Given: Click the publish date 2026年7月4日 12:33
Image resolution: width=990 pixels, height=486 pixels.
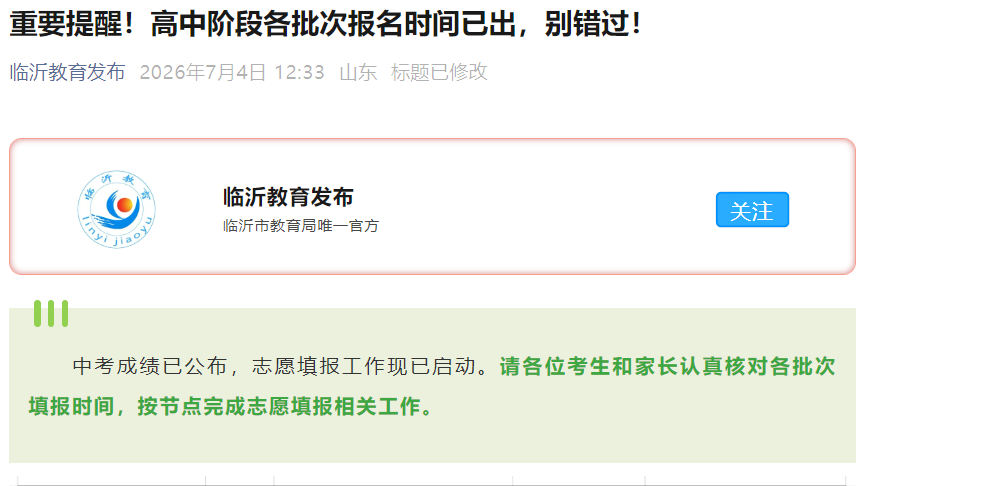Looking at the screenshot, I should pyautogui.click(x=232, y=72).
